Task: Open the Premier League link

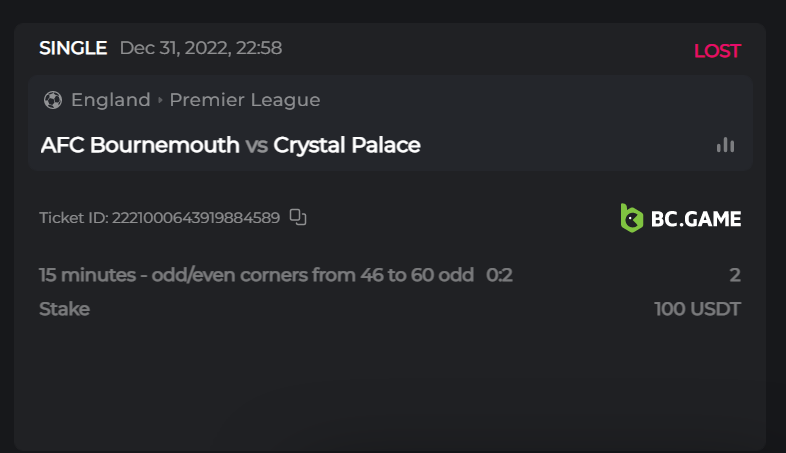Action: [x=245, y=100]
